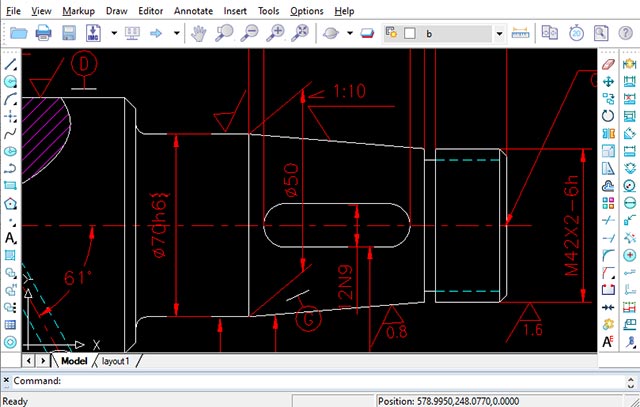Click the M42X2-6h dimension text

pyautogui.click(x=572, y=226)
